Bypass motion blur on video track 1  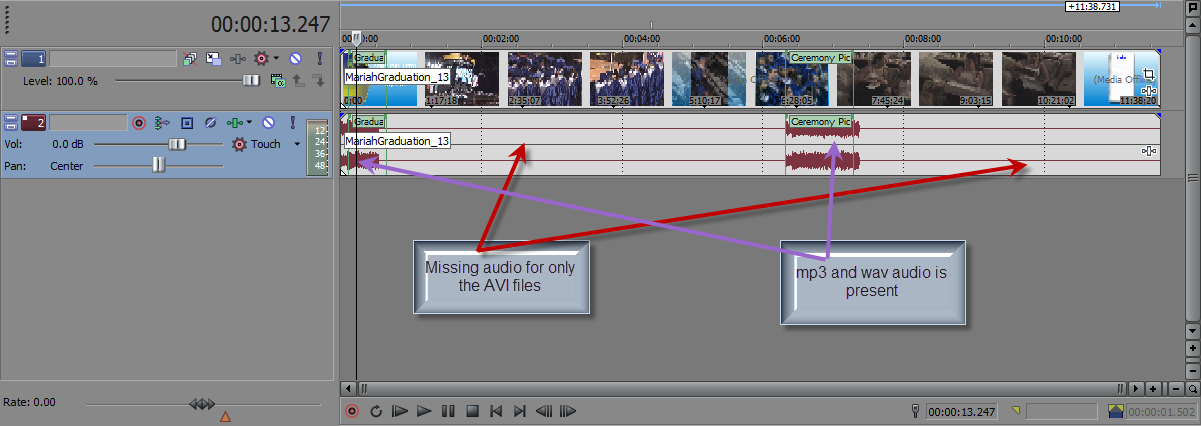[x=190, y=59]
